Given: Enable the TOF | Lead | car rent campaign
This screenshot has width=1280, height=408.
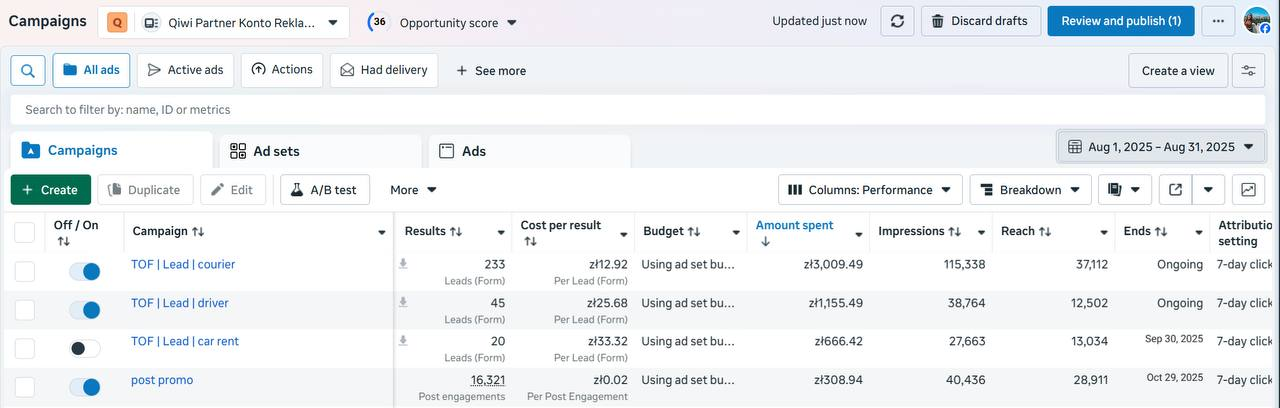Looking at the screenshot, I should 85,349.
